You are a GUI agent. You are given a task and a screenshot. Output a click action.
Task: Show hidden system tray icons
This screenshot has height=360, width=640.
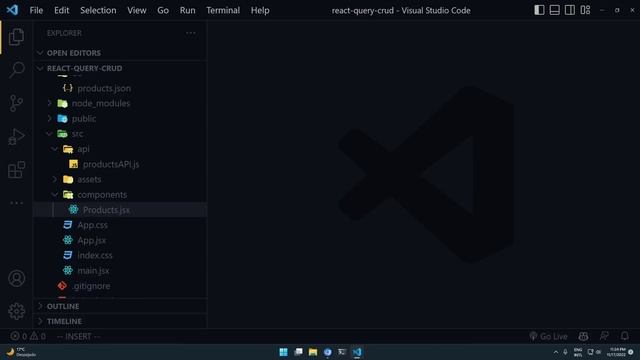pyautogui.click(x=556, y=352)
